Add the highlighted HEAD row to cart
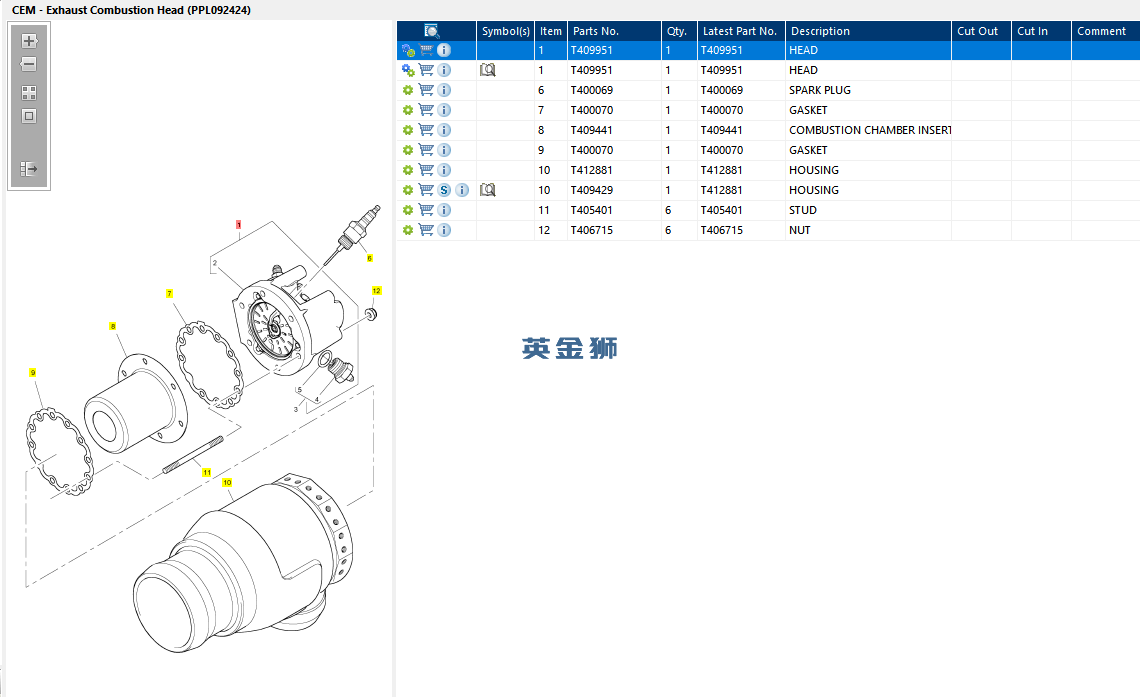The width and height of the screenshot is (1140, 697). [426, 50]
